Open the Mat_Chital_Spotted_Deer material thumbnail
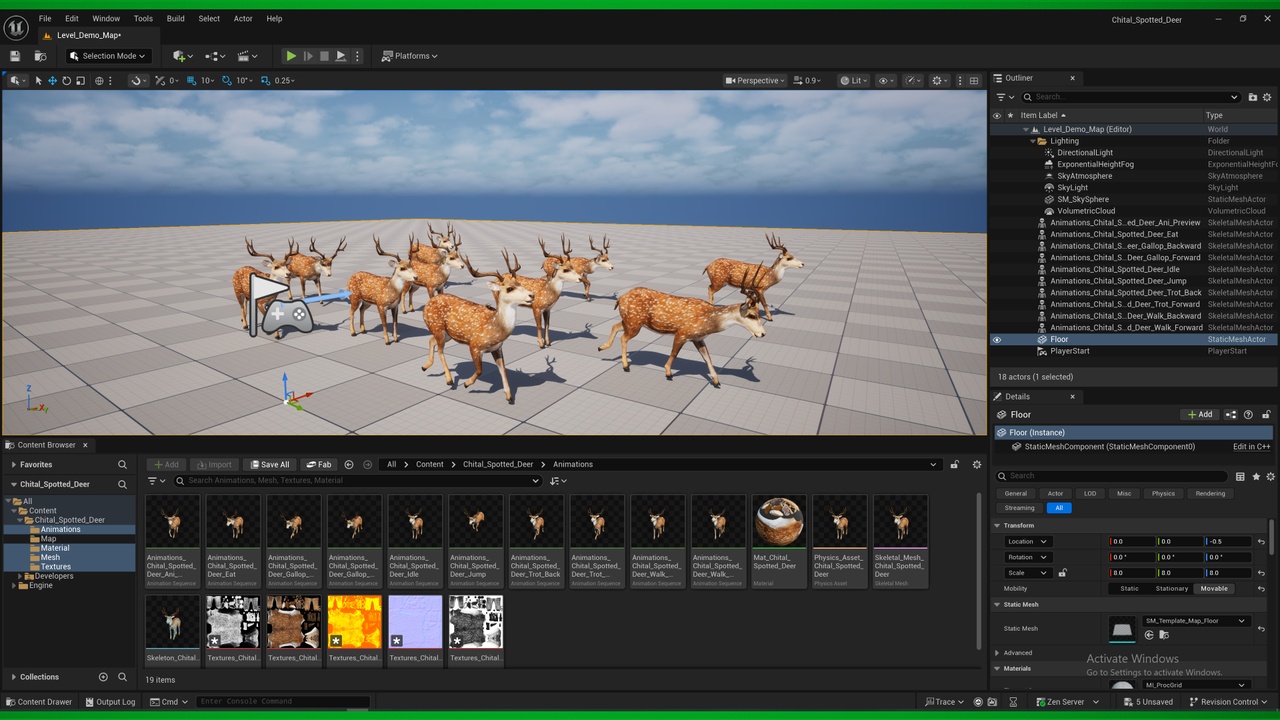The image size is (1280, 720). 779,521
